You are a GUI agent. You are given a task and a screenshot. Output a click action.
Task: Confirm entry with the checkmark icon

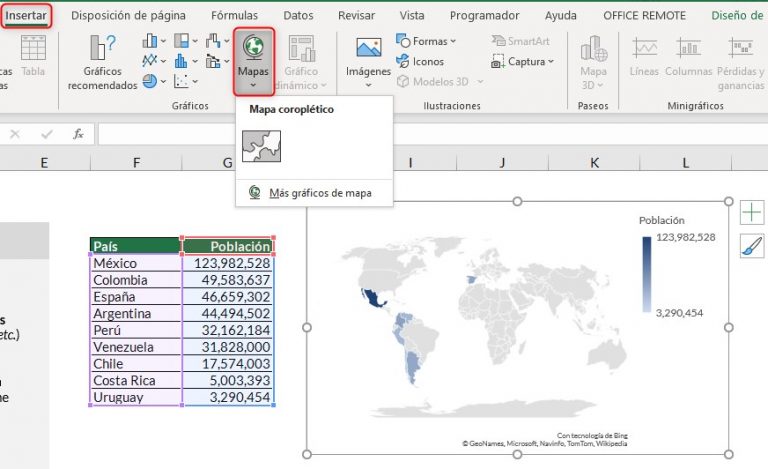pyautogui.click(x=47, y=134)
